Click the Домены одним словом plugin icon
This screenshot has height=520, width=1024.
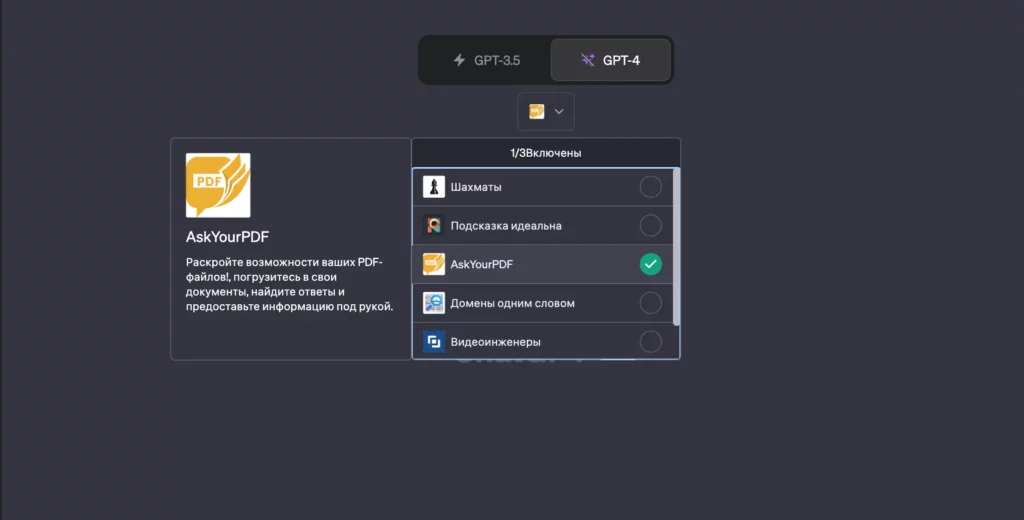(434, 302)
